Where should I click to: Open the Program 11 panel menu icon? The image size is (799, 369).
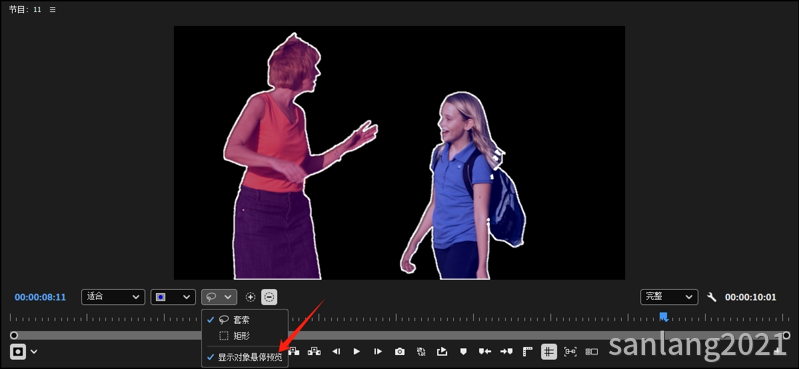tap(52, 10)
